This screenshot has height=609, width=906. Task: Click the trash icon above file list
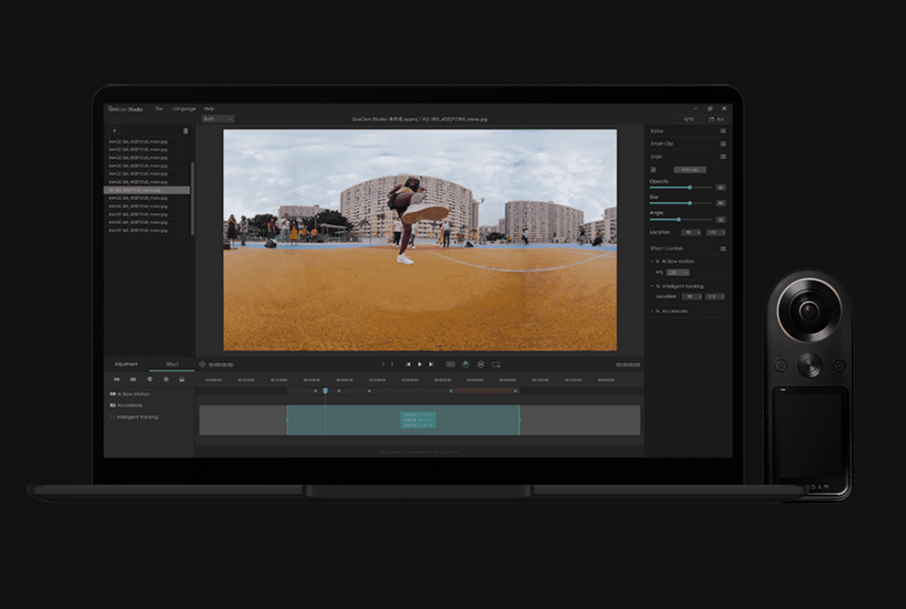[x=185, y=131]
